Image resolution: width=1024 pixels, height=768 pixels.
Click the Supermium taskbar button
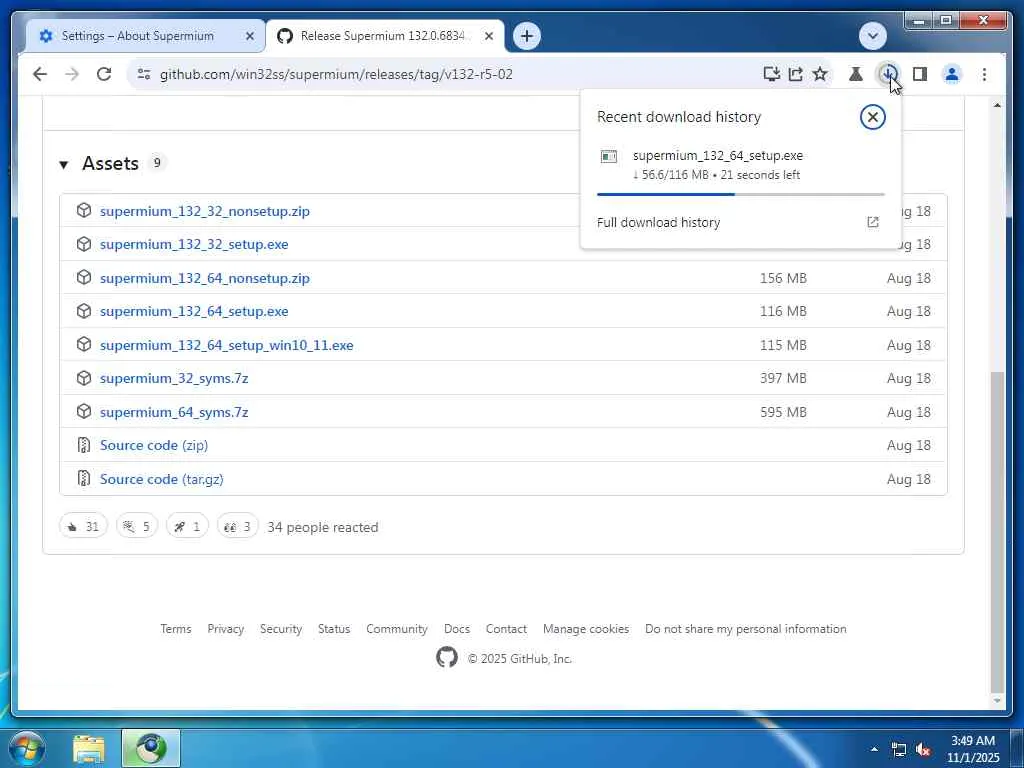point(151,748)
